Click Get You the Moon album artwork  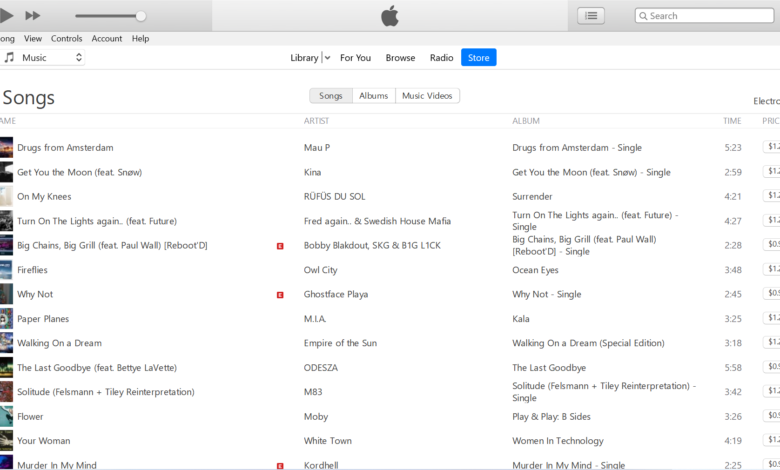click(x=6, y=172)
